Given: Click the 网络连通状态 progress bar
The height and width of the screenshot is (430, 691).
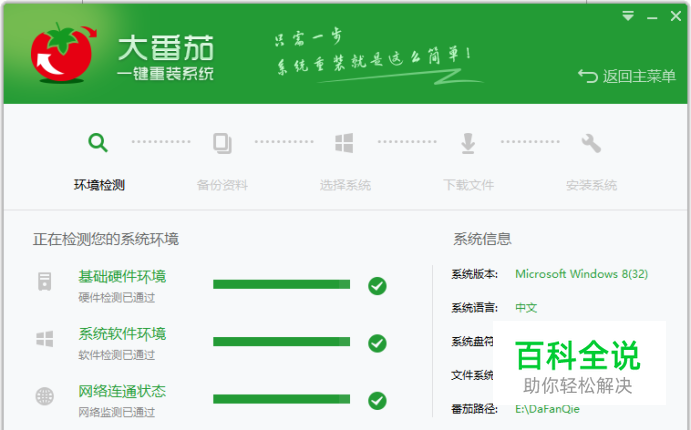Looking at the screenshot, I should [x=282, y=399].
